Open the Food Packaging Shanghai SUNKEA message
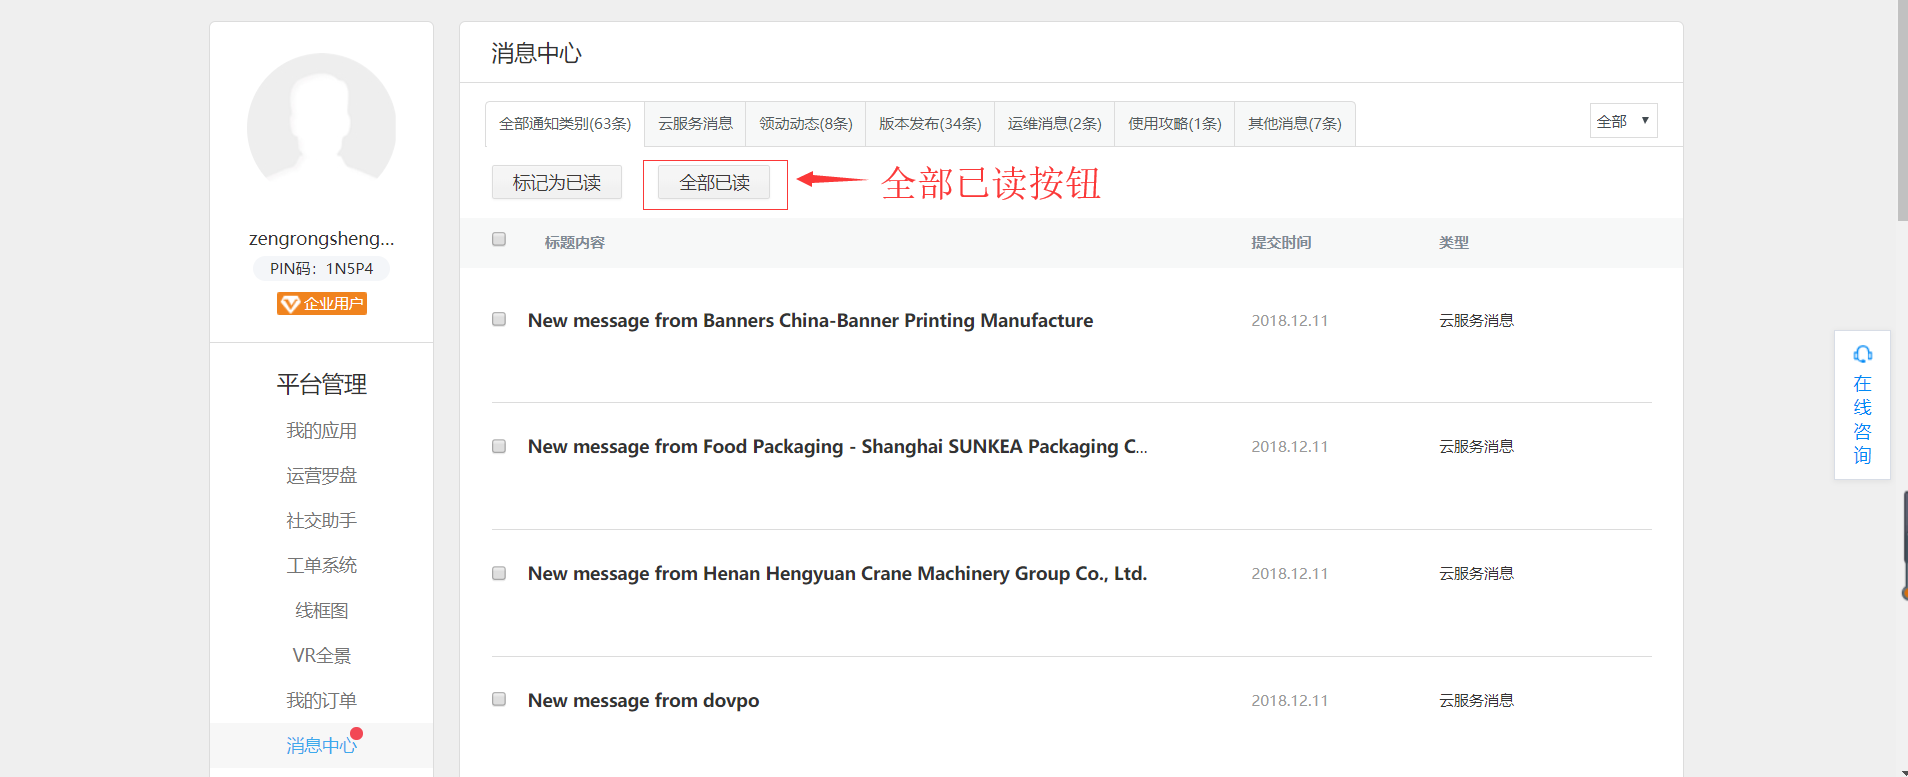 837,447
